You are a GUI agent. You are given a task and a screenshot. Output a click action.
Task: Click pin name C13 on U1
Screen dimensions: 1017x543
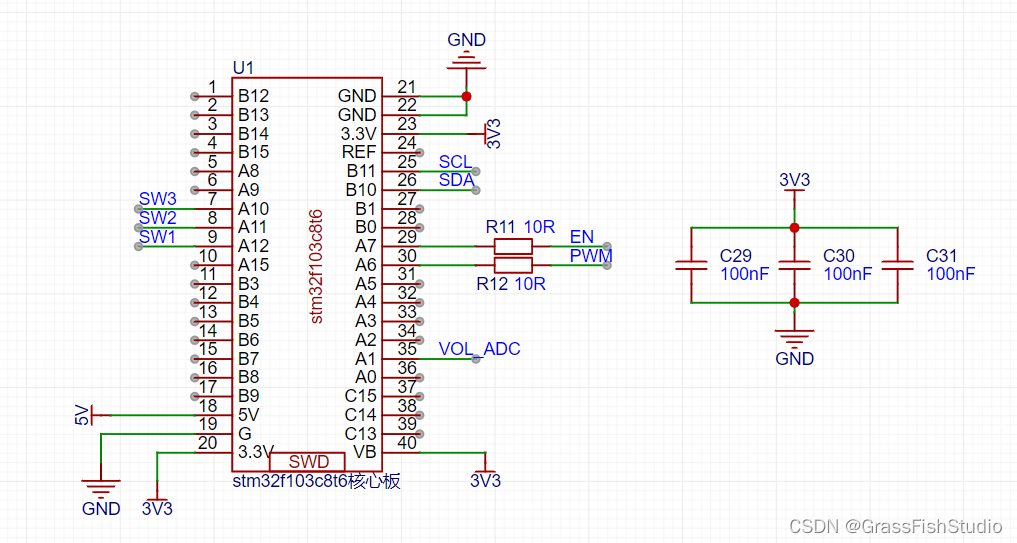tap(361, 433)
